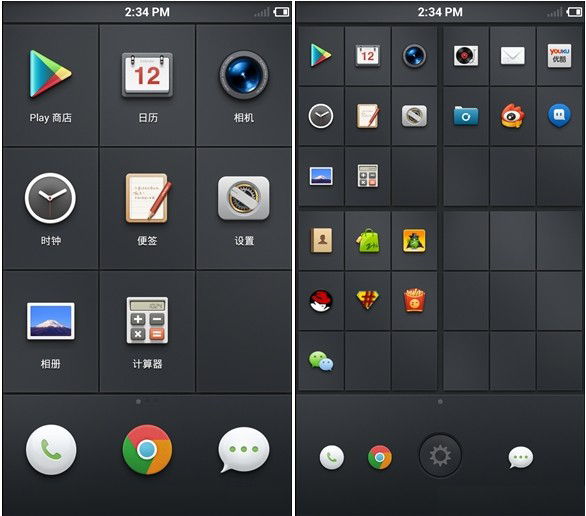Open the Youku video app
Viewport: 586px width, 516px height.
pyautogui.click(x=559, y=56)
